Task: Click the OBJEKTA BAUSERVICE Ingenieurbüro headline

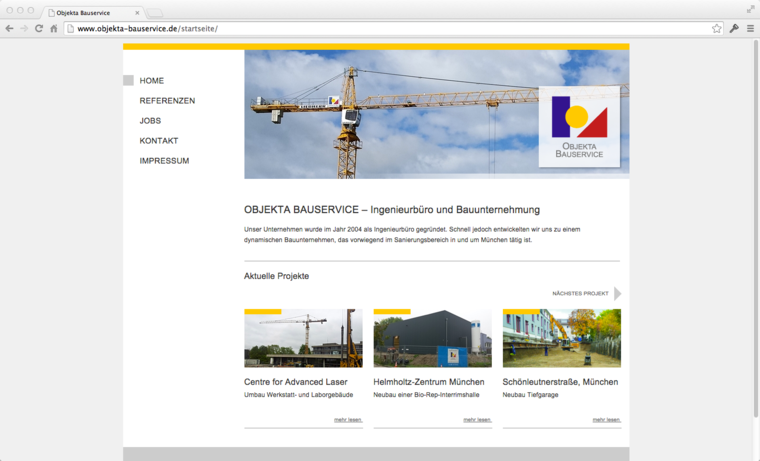Action: pos(392,210)
